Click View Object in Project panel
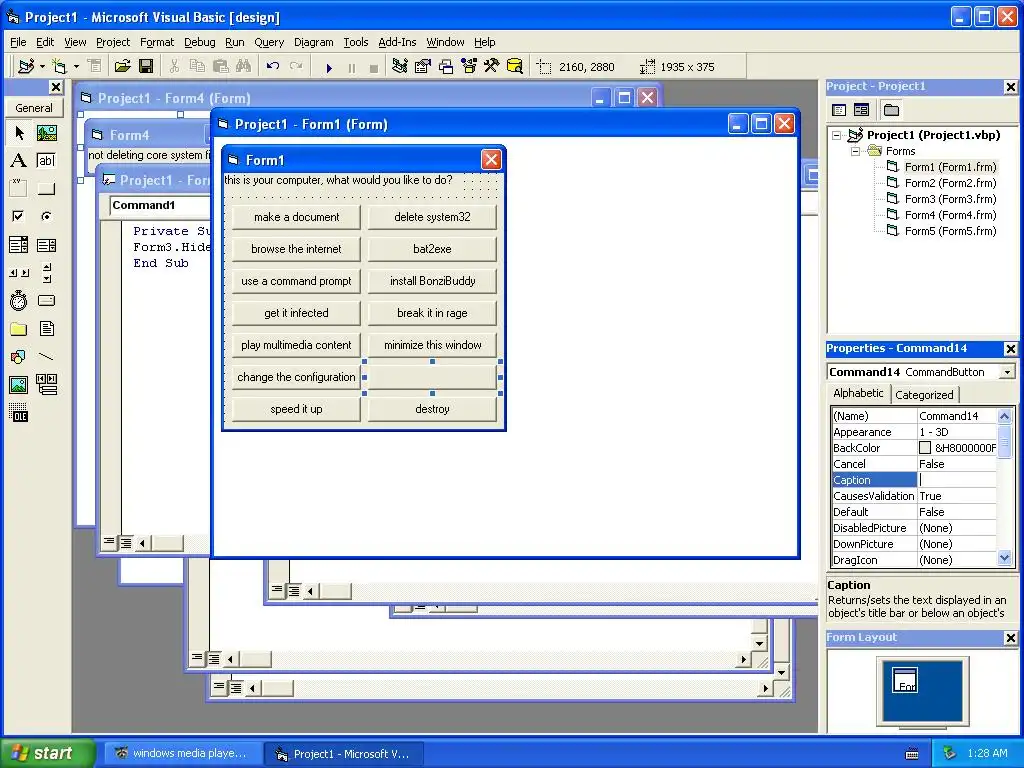 click(861, 110)
